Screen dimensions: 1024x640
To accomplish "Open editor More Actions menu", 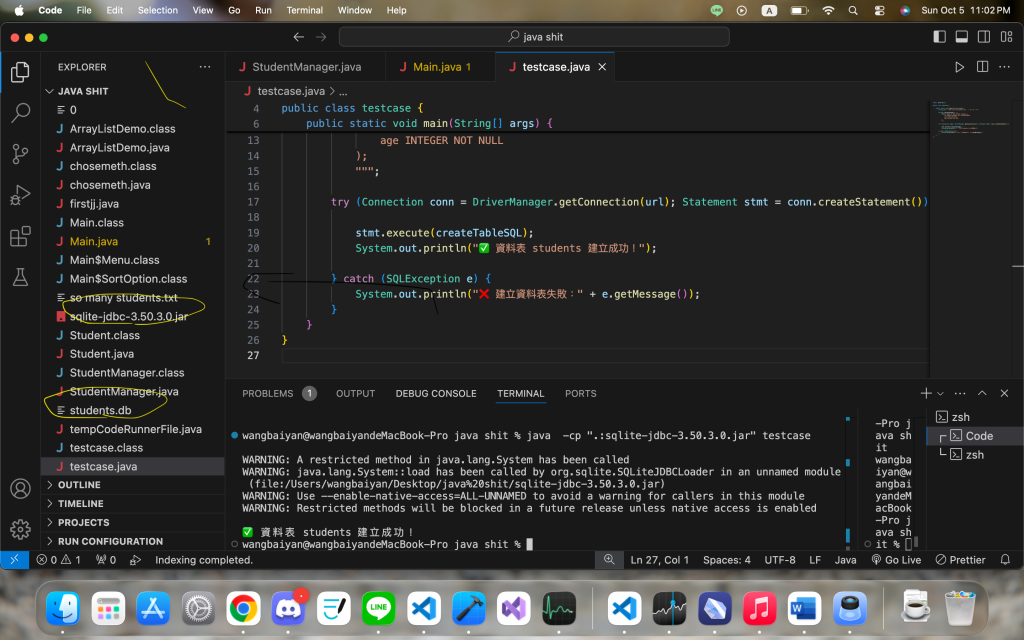I will pos(1004,67).
